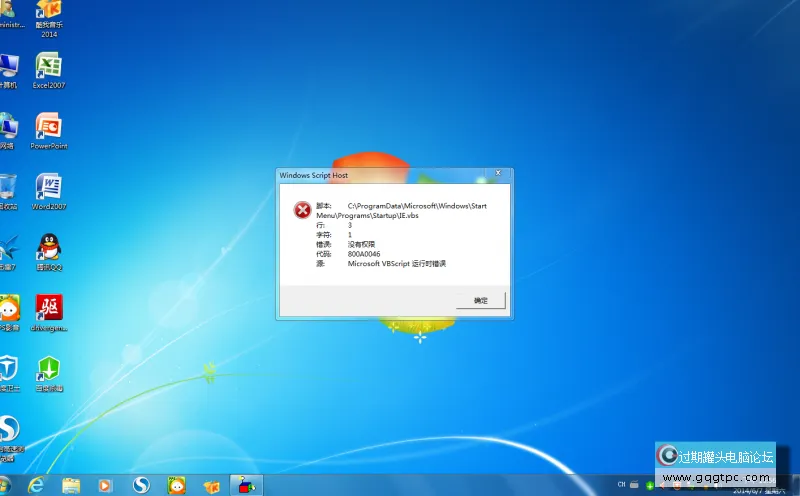
Task: Launch the Tencent QQ penguin desktop icon
Action: (x=49, y=247)
